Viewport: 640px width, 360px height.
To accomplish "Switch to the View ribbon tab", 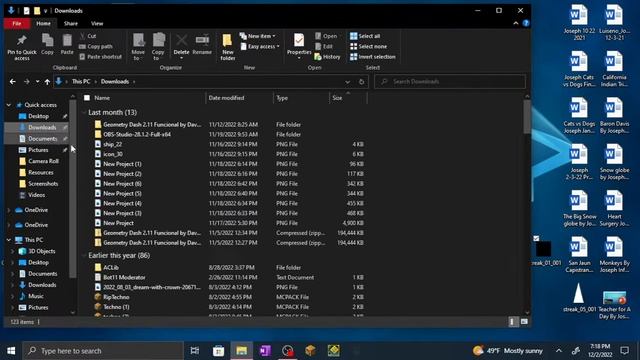I will [97, 23].
